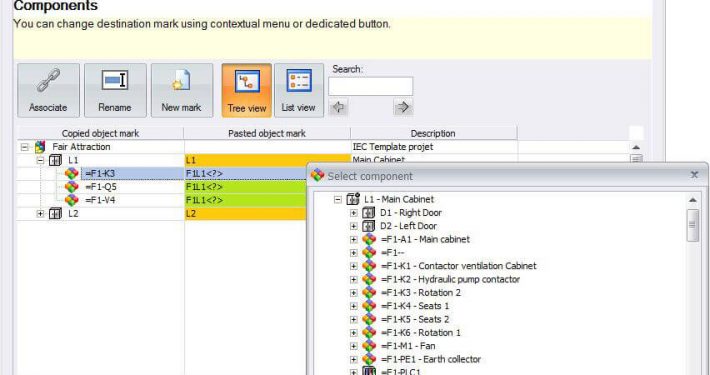Screen dimensions: 710x375
Task: Switch to Tree view
Action: point(247,90)
